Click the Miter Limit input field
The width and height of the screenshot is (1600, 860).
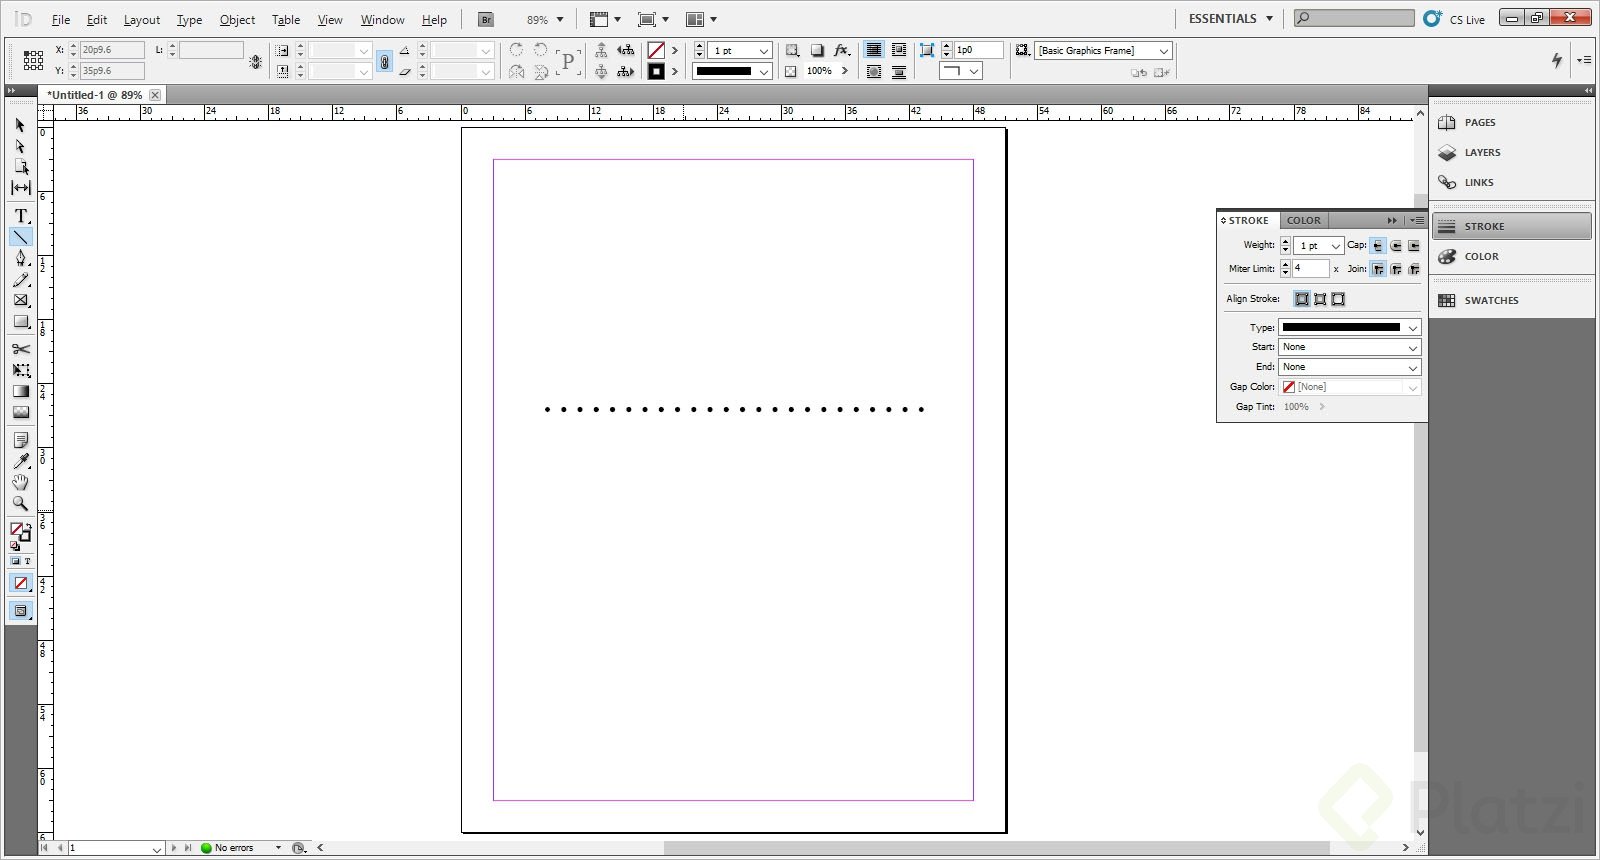coord(1310,268)
